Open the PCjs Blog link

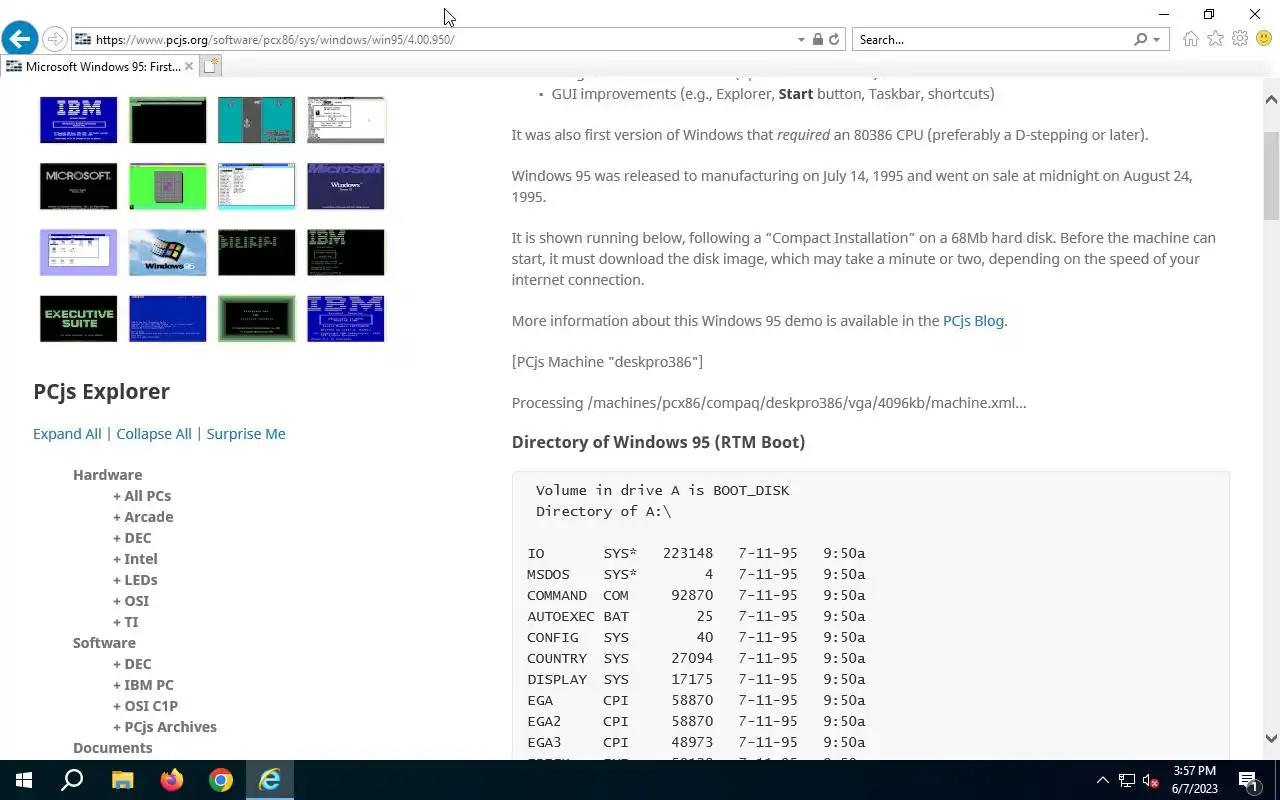973,321
